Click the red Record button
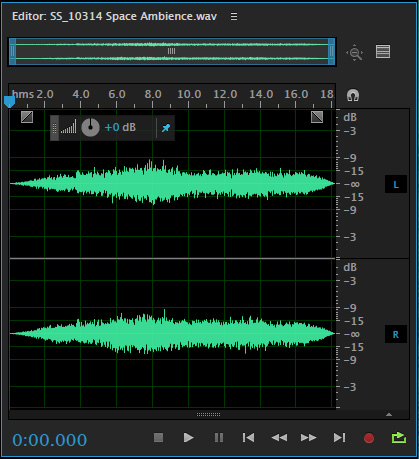 click(x=369, y=438)
